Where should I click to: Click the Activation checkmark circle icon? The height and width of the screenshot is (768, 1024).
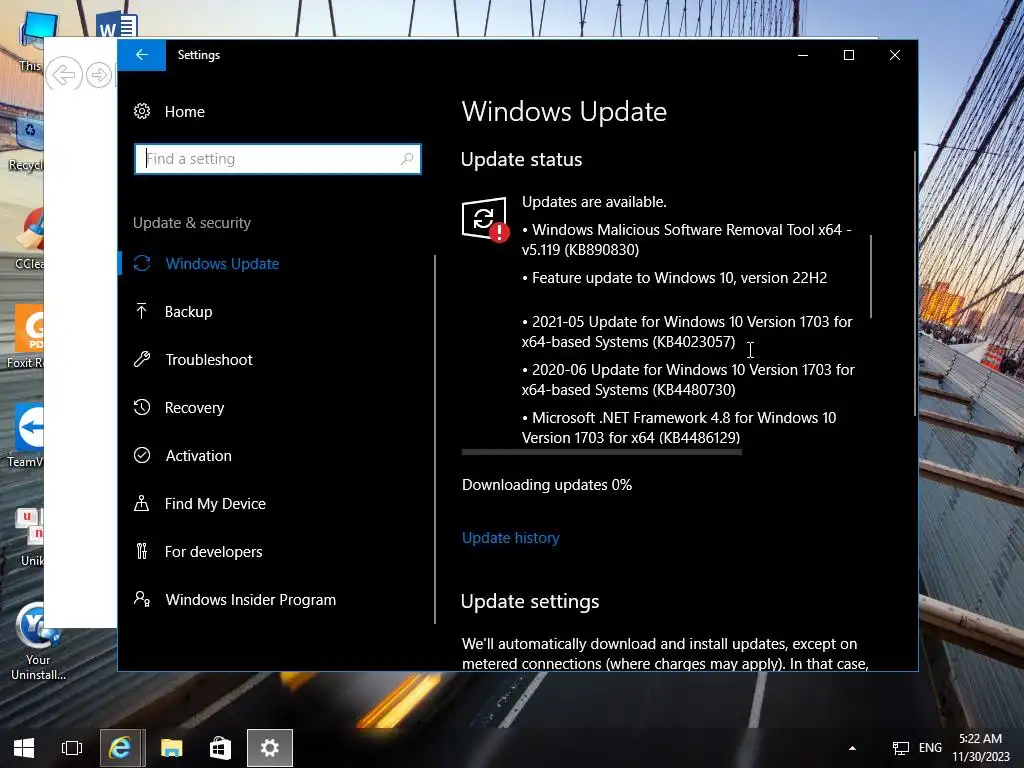coord(142,455)
